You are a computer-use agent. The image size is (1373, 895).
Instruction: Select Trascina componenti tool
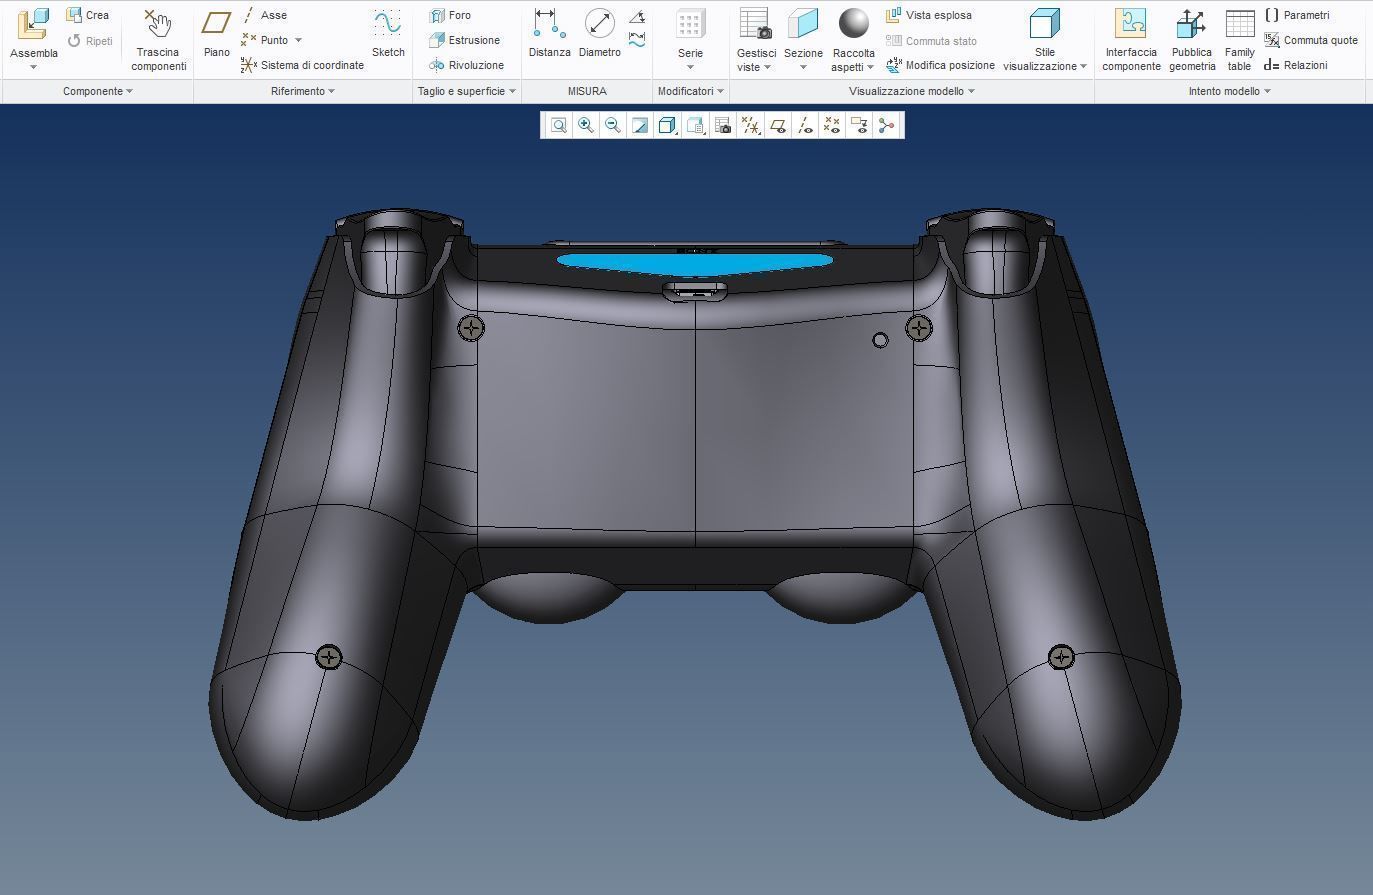[x=158, y=40]
